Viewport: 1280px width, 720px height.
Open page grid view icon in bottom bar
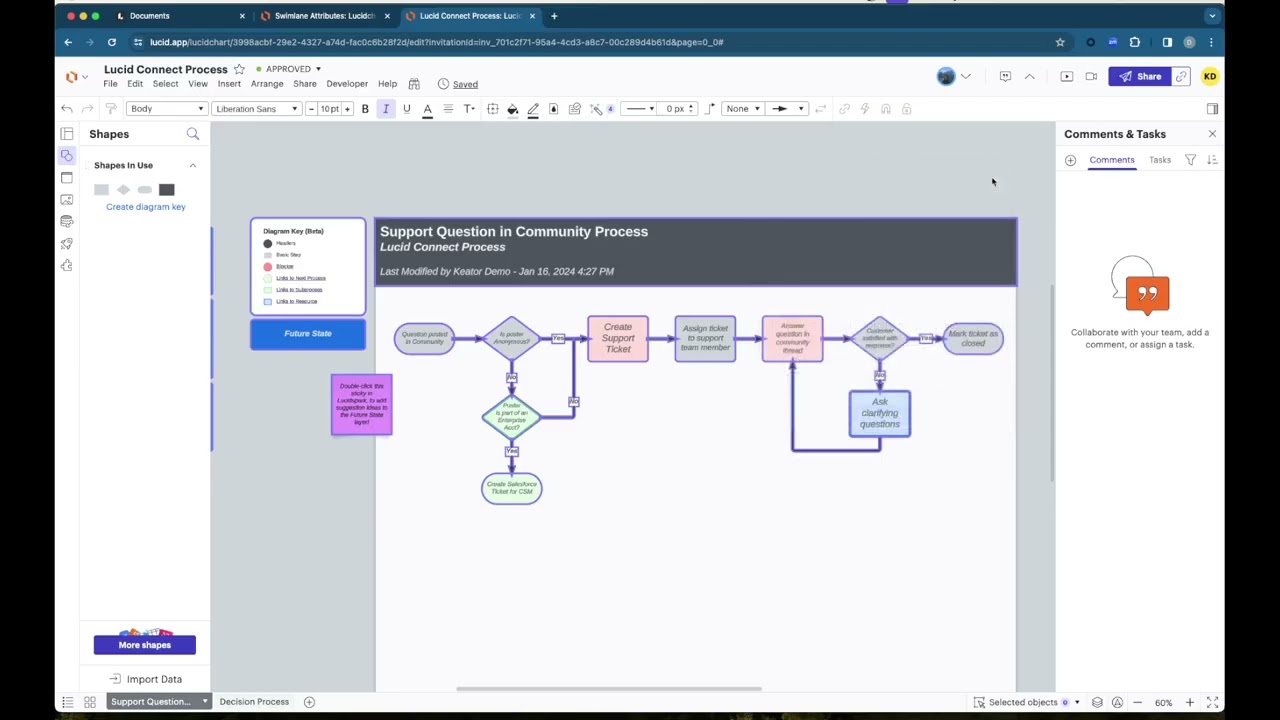click(x=89, y=702)
